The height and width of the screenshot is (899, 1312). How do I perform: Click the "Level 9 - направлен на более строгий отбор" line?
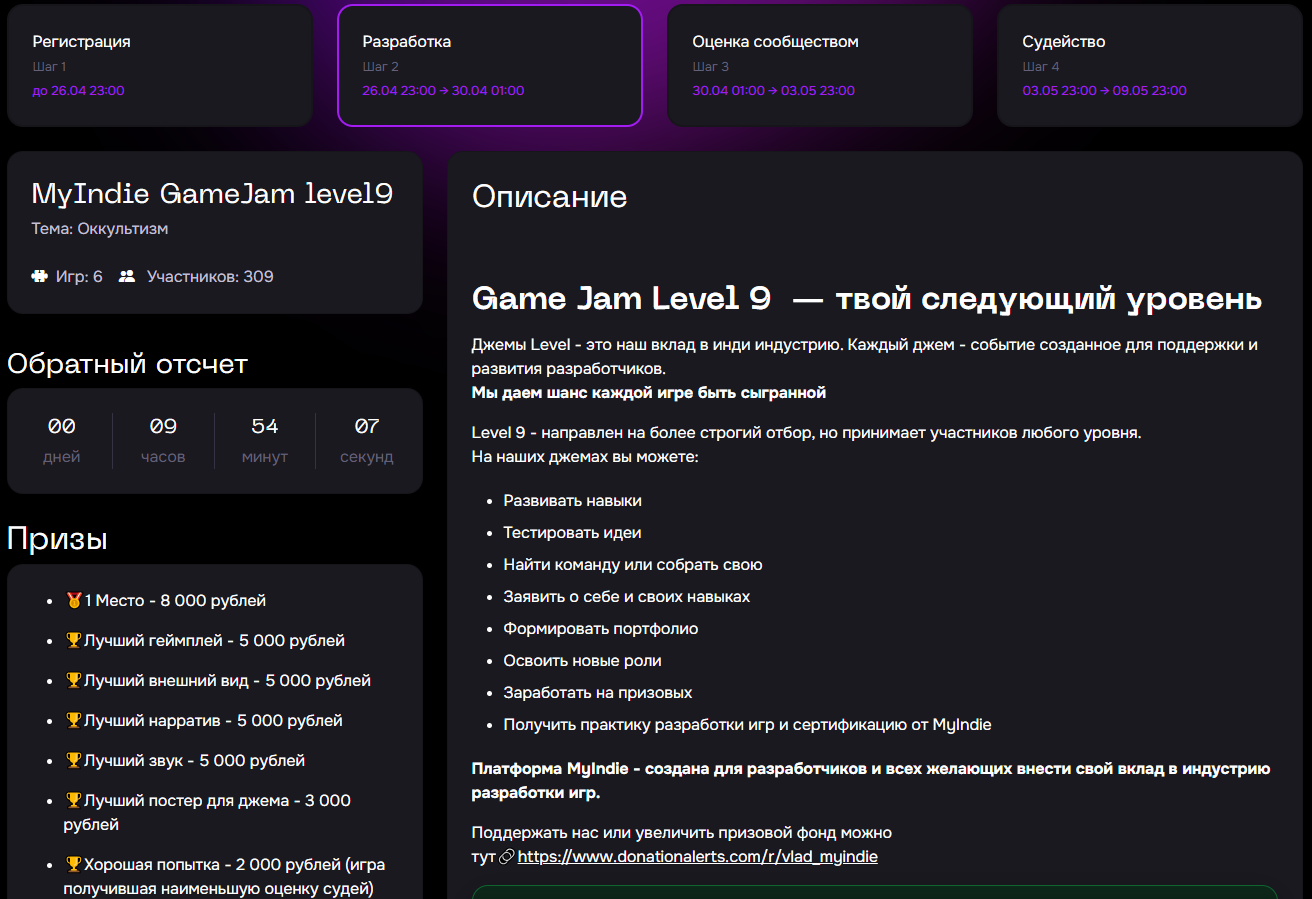click(x=806, y=433)
